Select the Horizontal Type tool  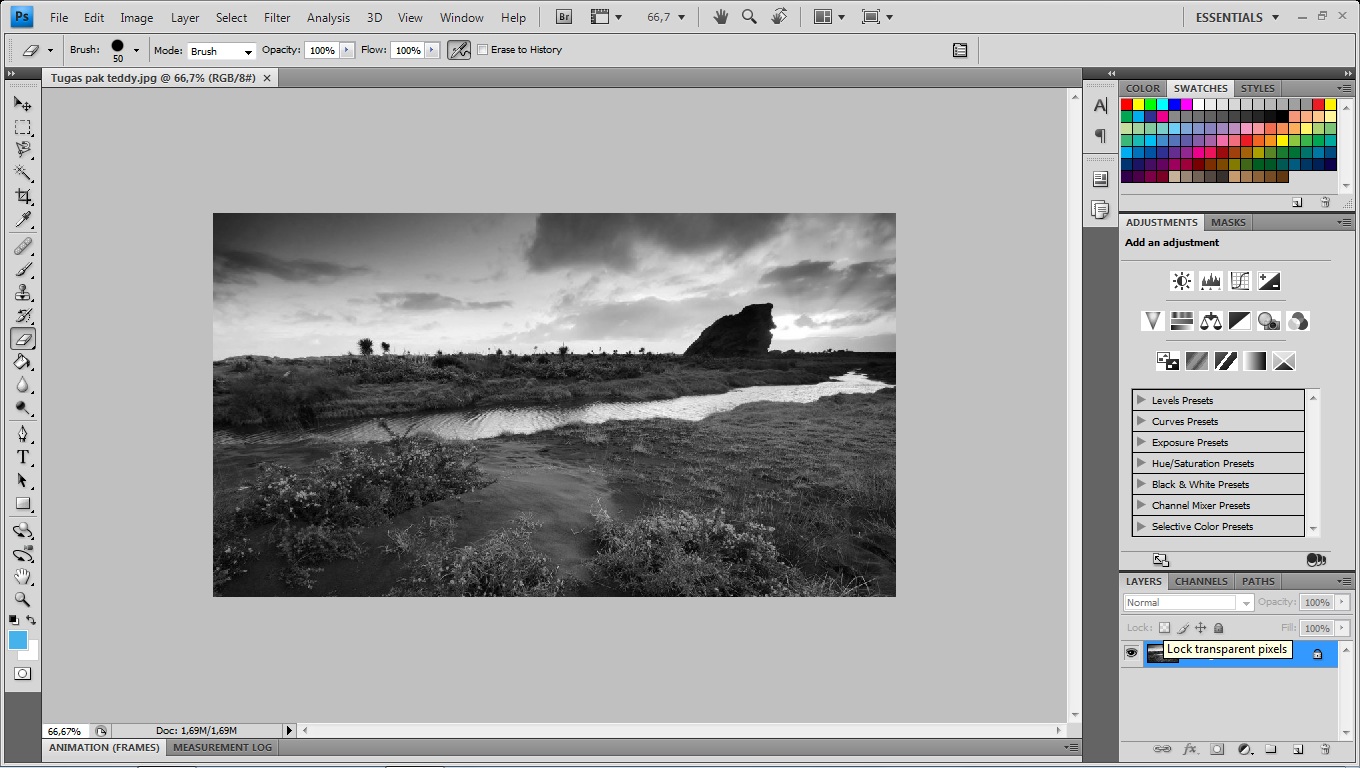click(23, 457)
